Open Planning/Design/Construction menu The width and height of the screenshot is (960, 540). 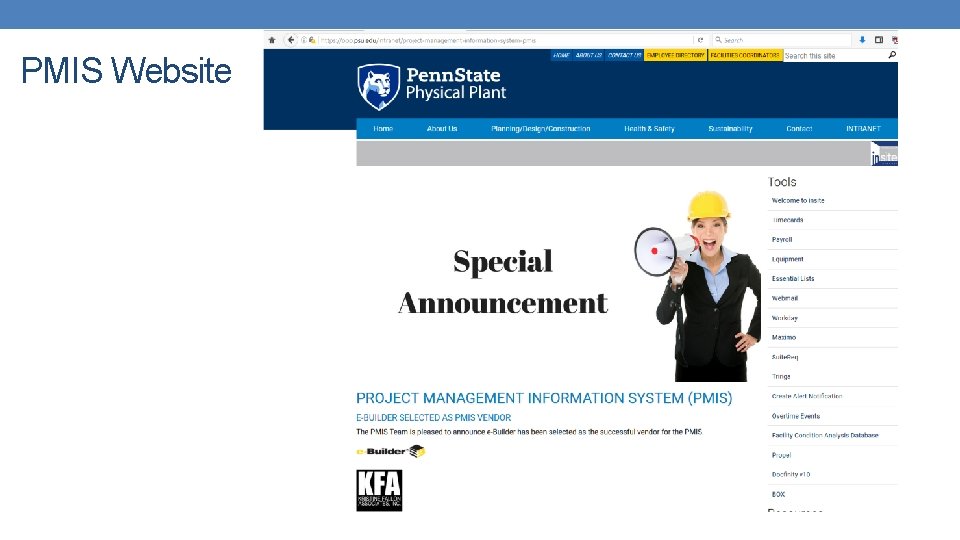pos(541,129)
